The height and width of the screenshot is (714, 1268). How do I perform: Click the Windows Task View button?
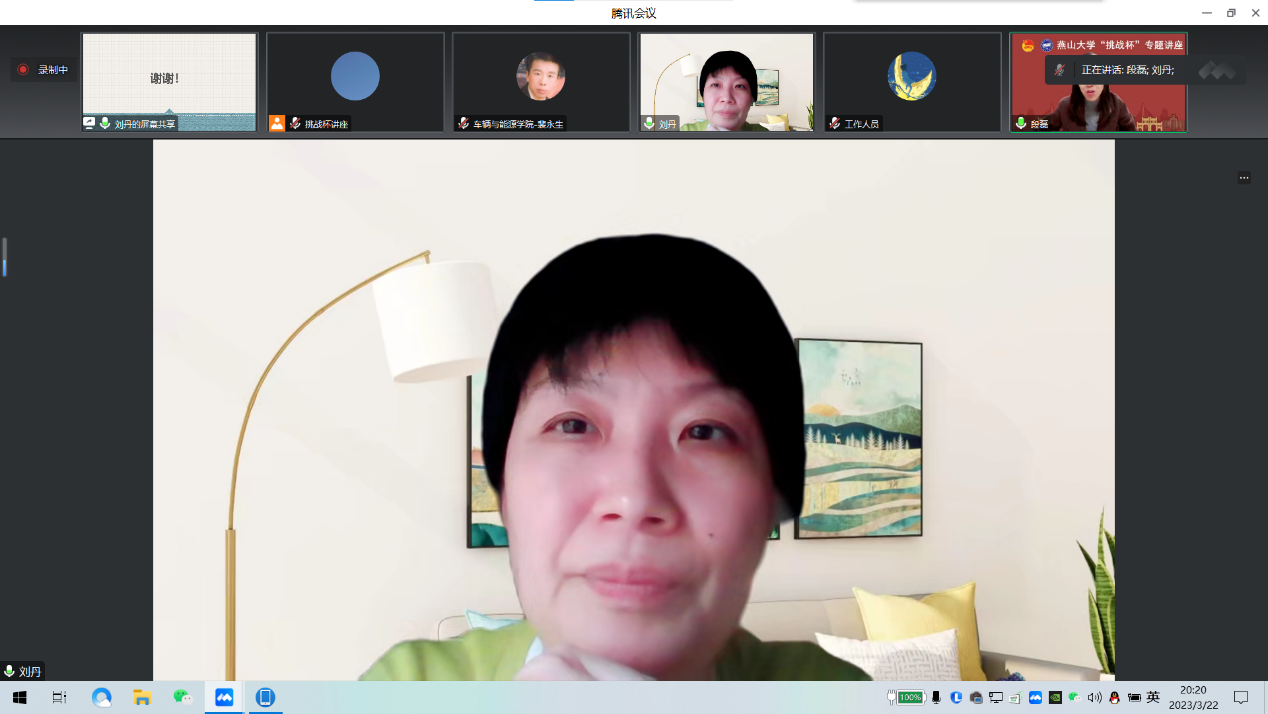(59, 697)
